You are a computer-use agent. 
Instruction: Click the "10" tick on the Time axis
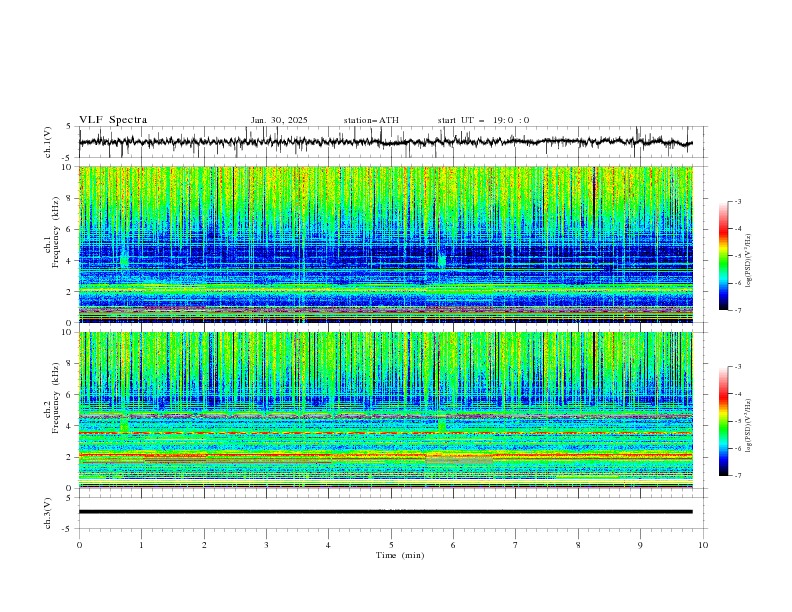[703, 545]
